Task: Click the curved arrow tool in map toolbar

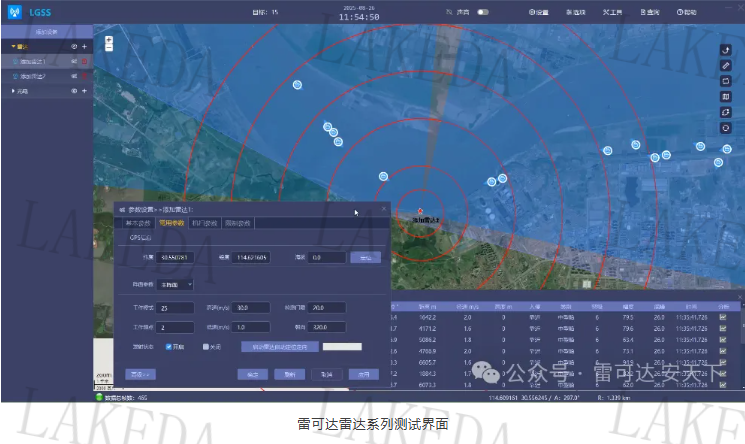Action: pos(726,50)
